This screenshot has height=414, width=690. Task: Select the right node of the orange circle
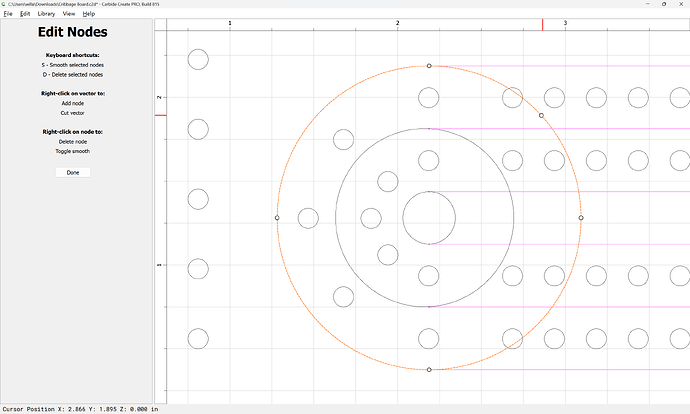pyautogui.click(x=581, y=218)
